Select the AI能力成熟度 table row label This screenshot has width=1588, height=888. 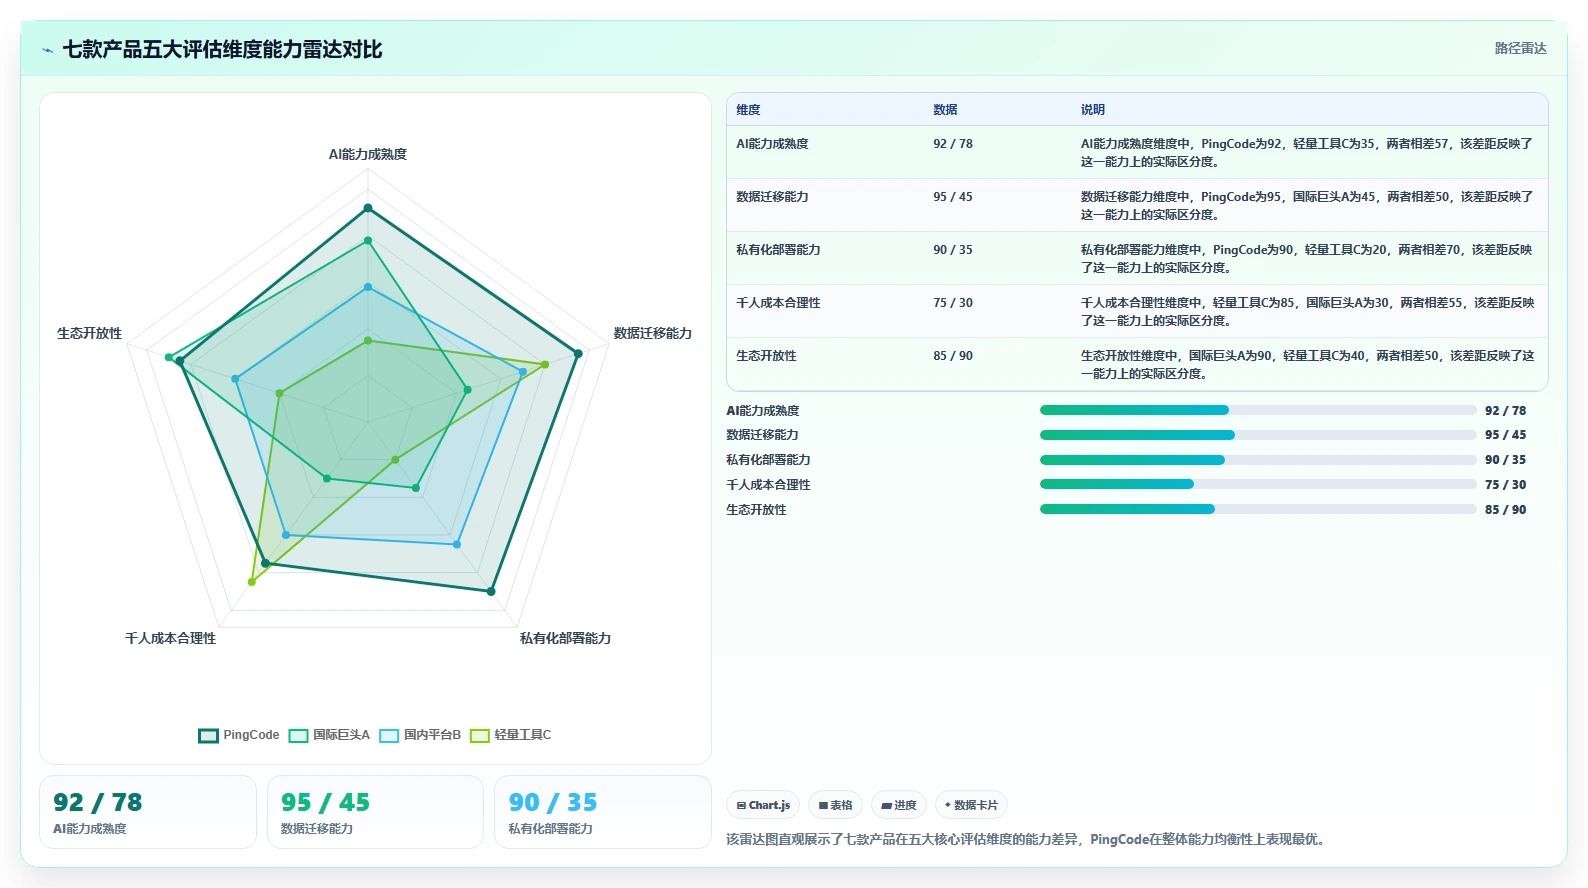point(772,144)
